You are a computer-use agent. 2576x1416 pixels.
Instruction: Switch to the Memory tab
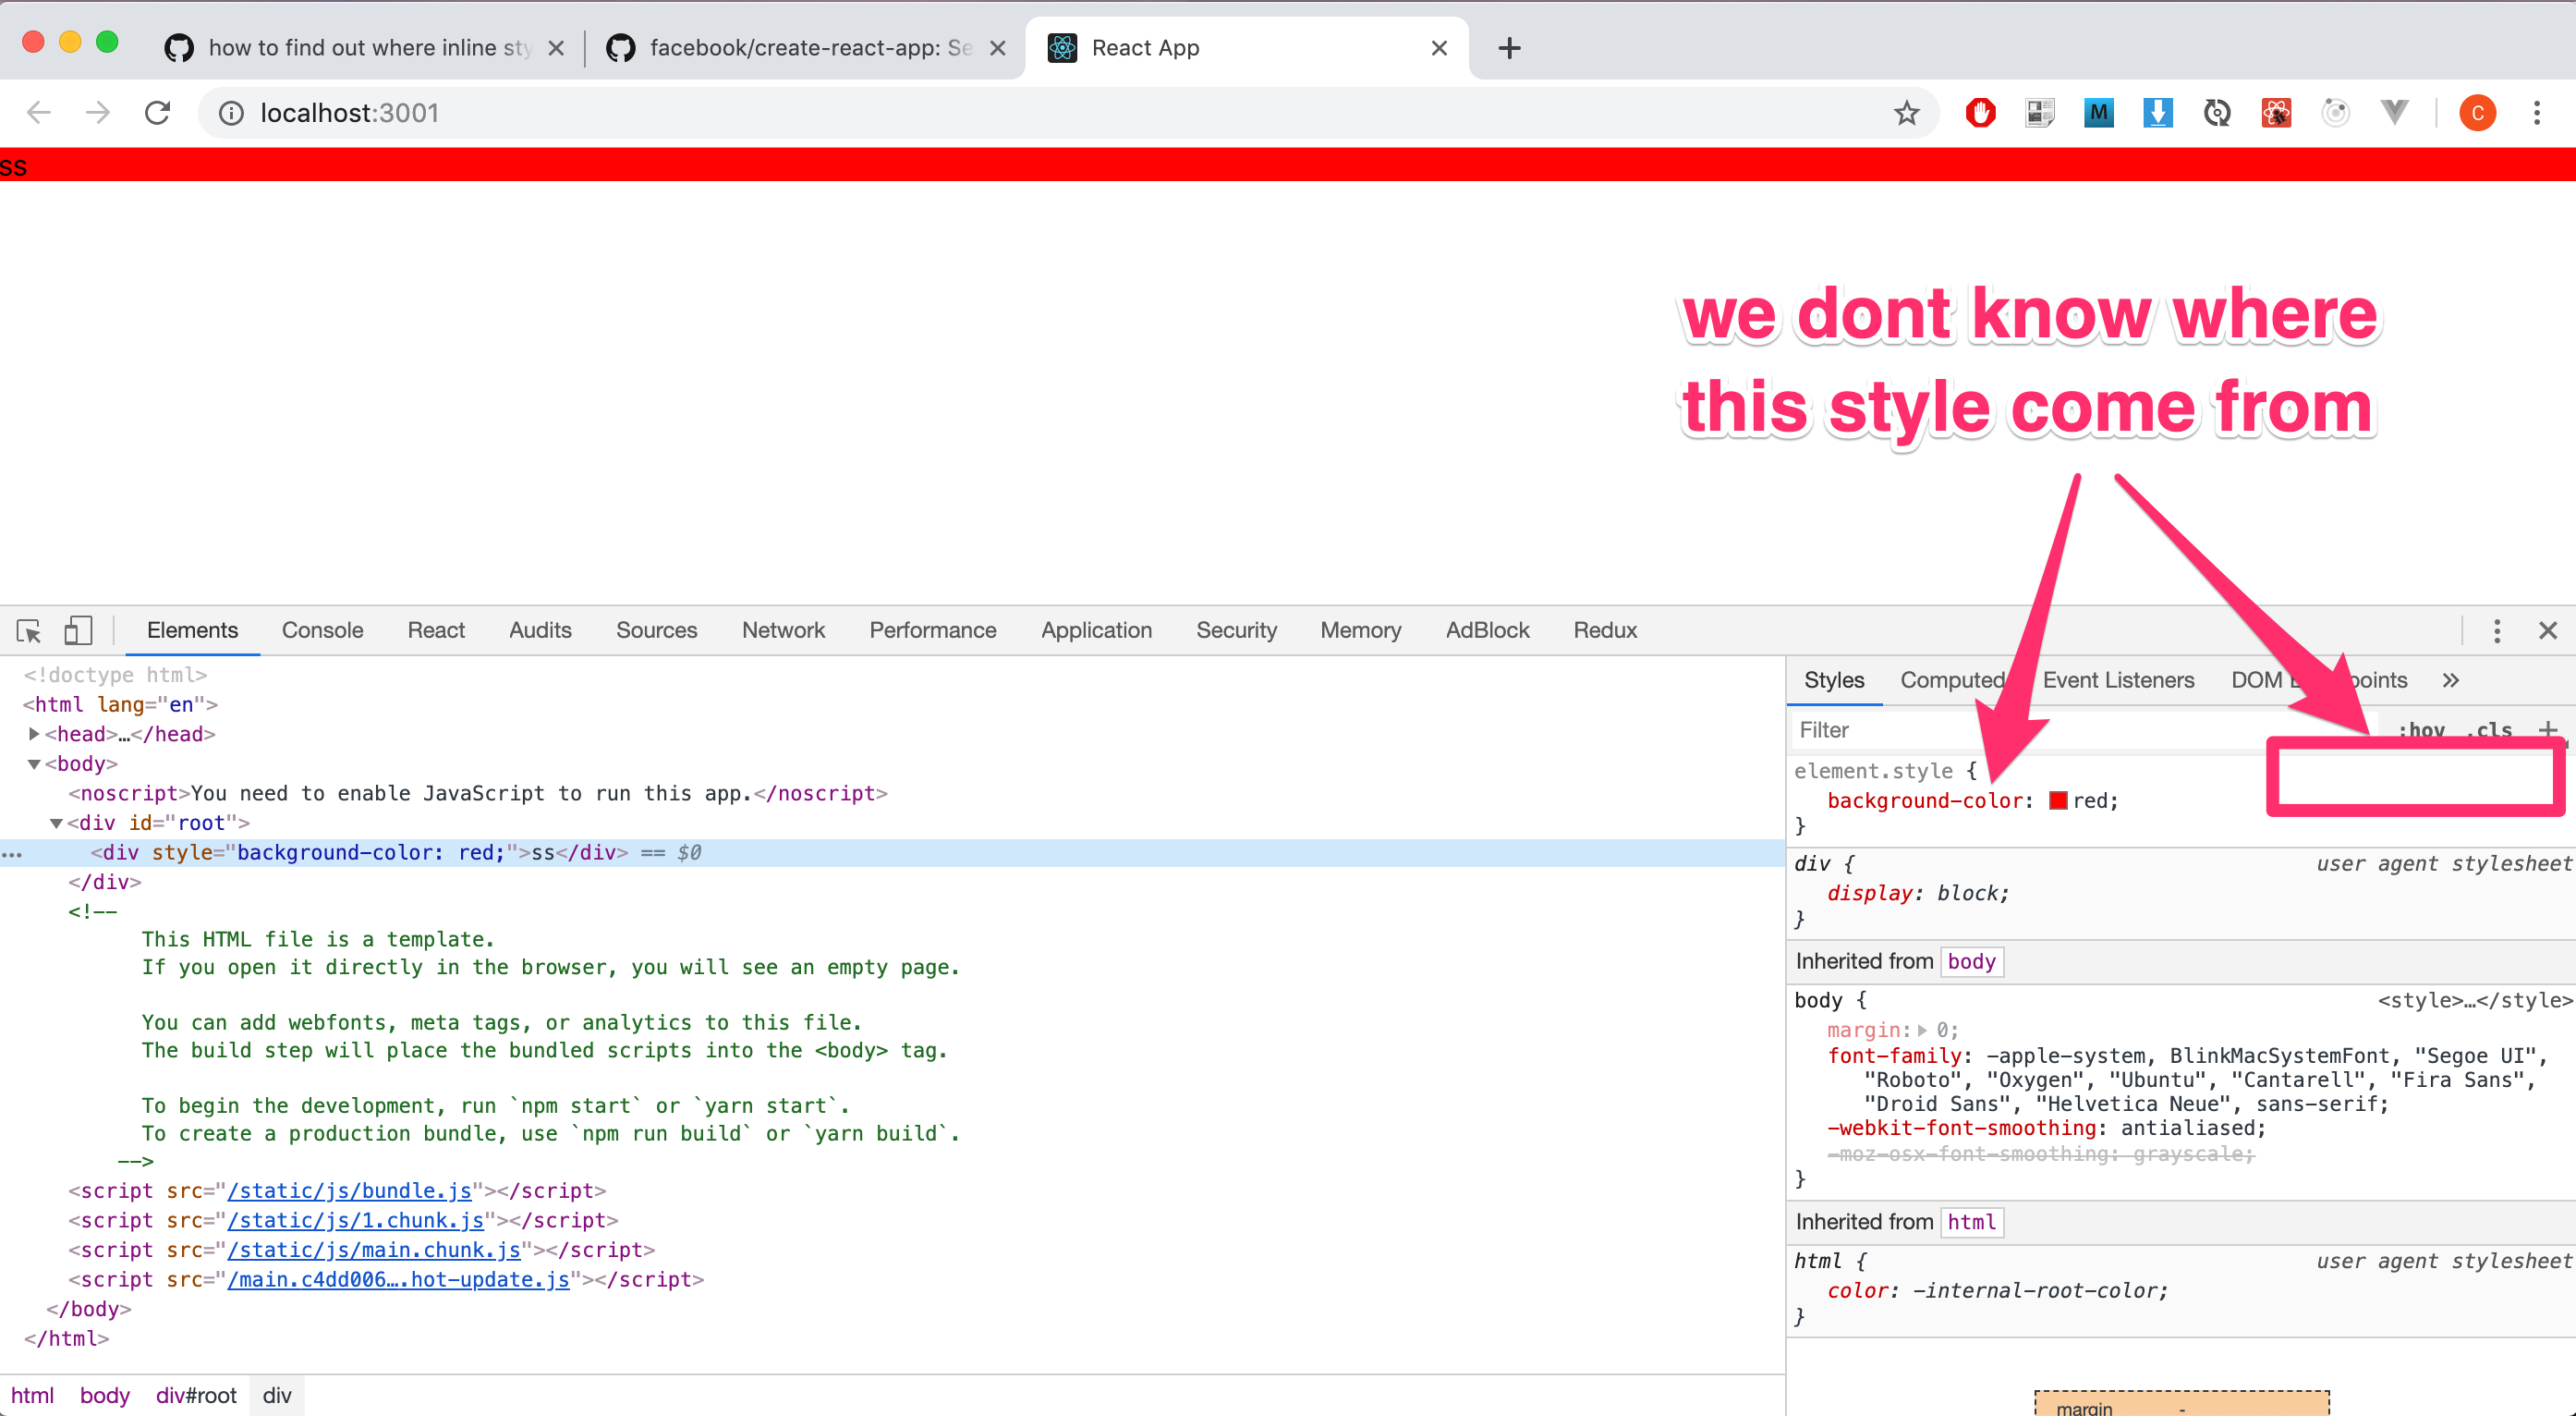click(1360, 630)
